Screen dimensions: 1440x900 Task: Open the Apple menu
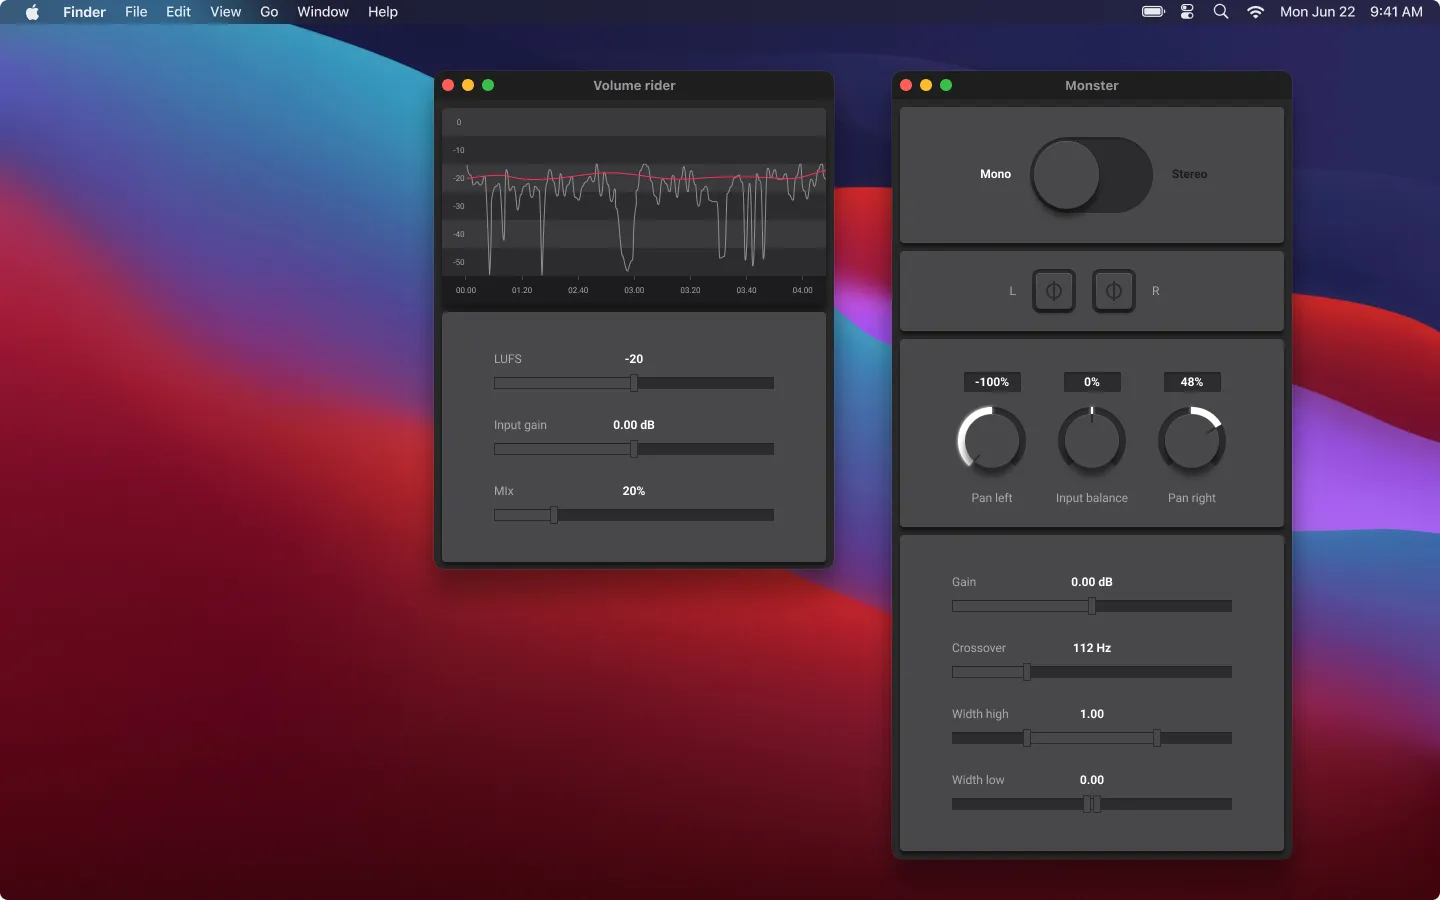coord(32,12)
